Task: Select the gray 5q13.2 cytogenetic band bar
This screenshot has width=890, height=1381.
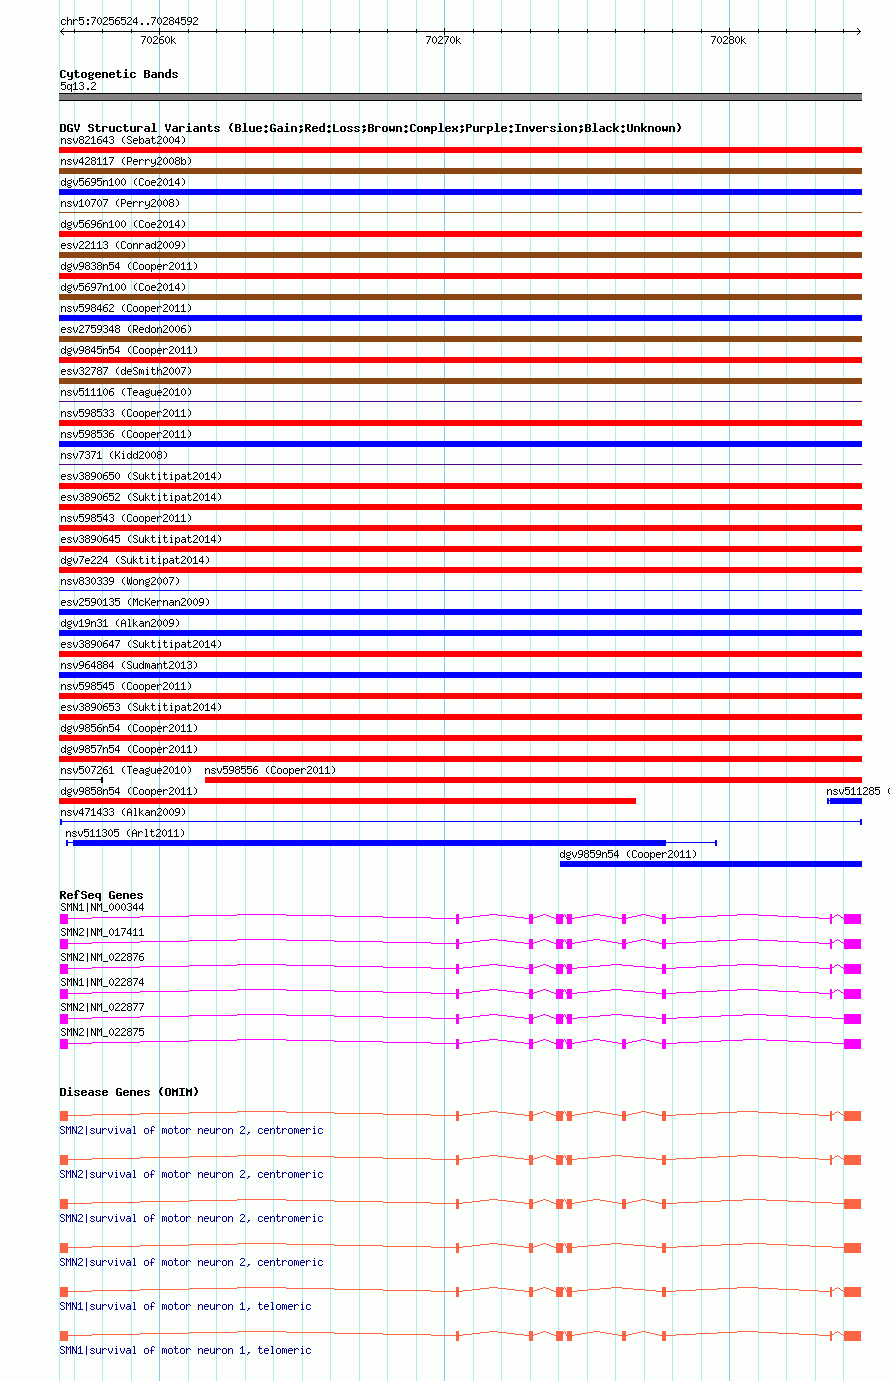Action: pyautogui.click(x=461, y=97)
